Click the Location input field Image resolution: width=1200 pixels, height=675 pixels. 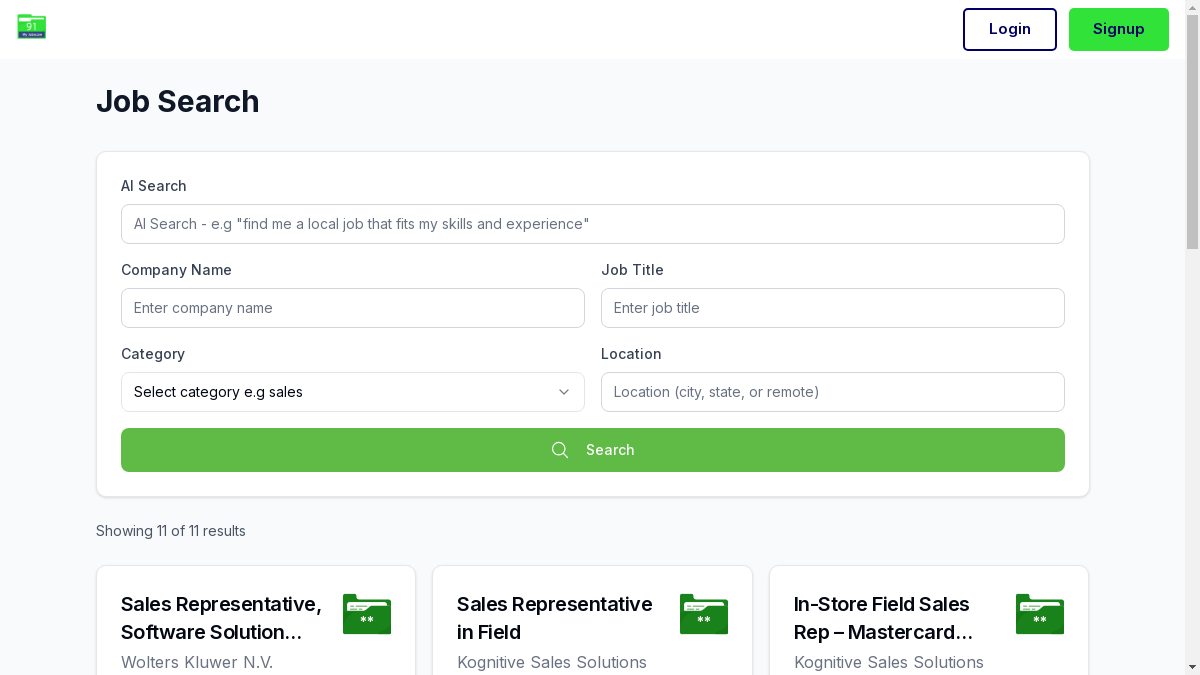pyautogui.click(x=832, y=392)
